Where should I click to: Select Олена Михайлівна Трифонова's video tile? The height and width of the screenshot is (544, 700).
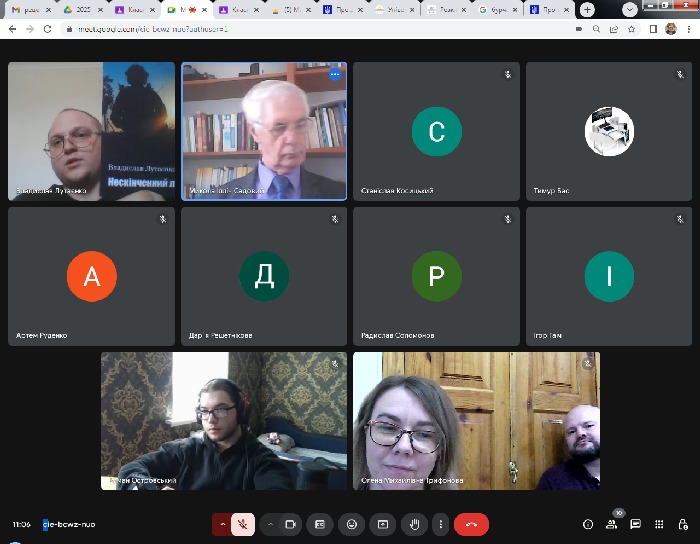coord(476,421)
